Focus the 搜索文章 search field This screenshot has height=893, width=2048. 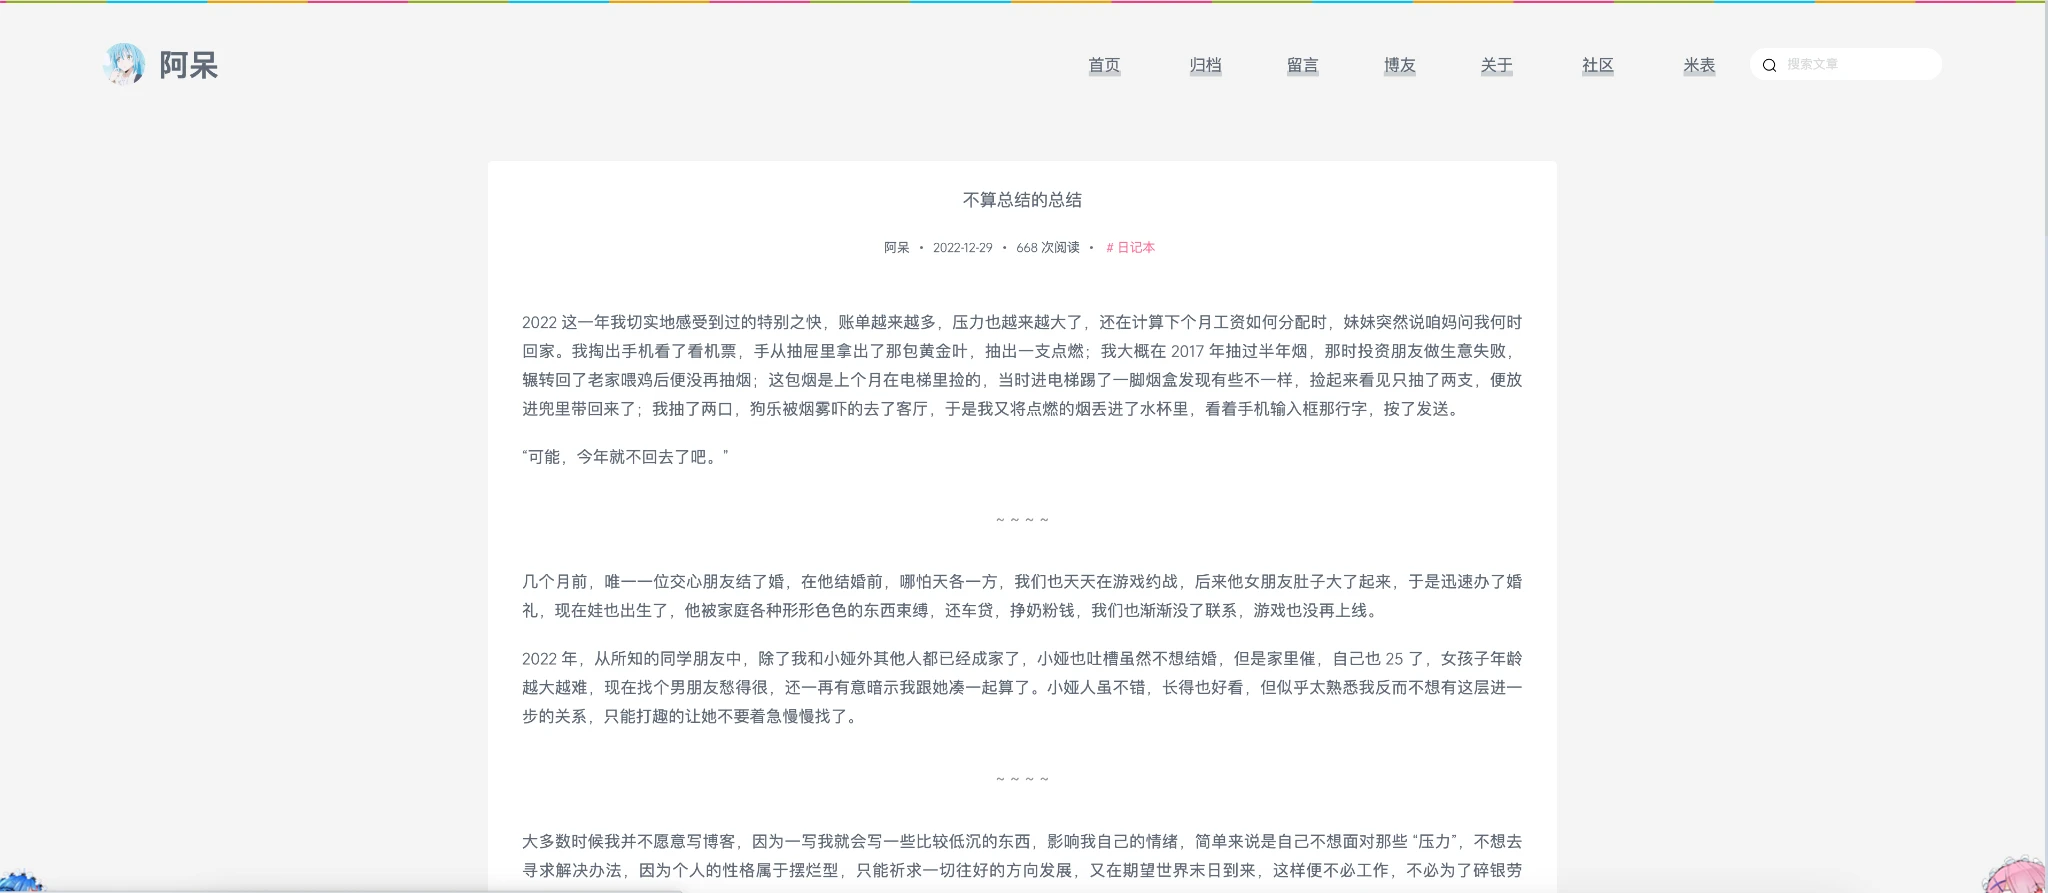tap(1858, 64)
